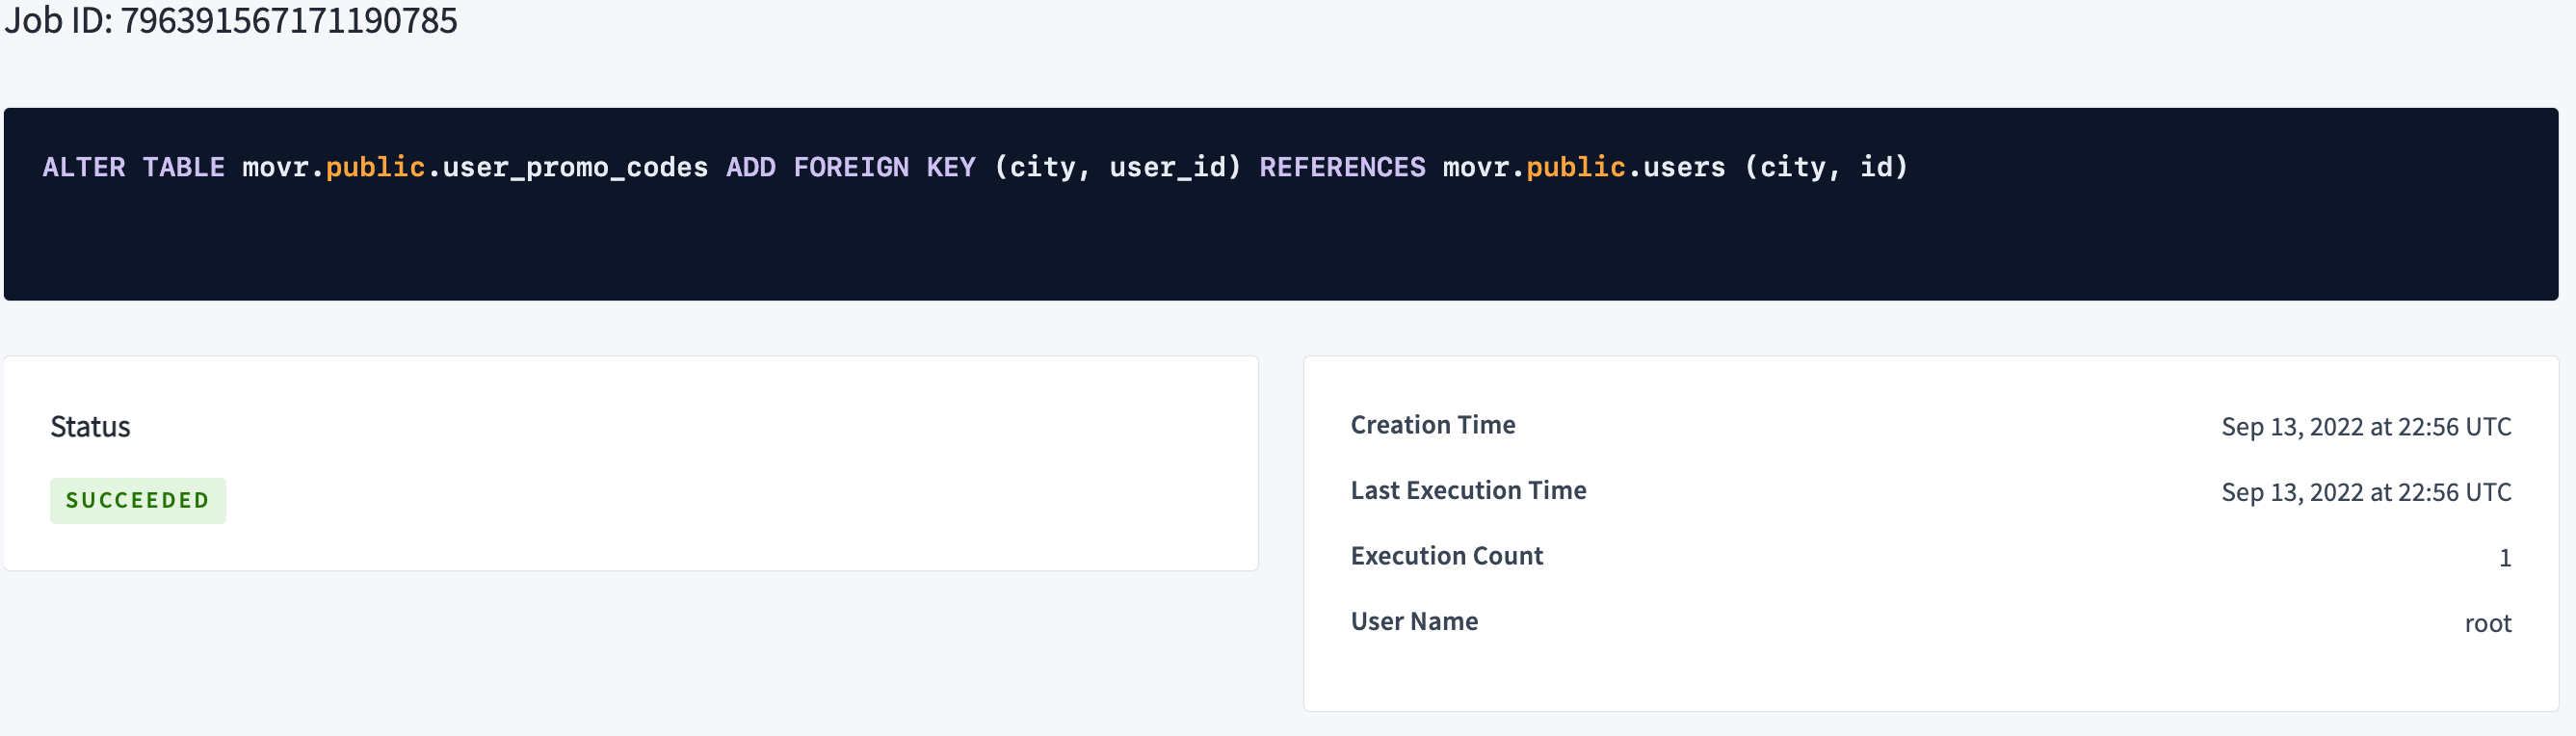The width and height of the screenshot is (2576, 736).
Task: Click the Creation Time timestamp value
Action: pos(2365,427)
